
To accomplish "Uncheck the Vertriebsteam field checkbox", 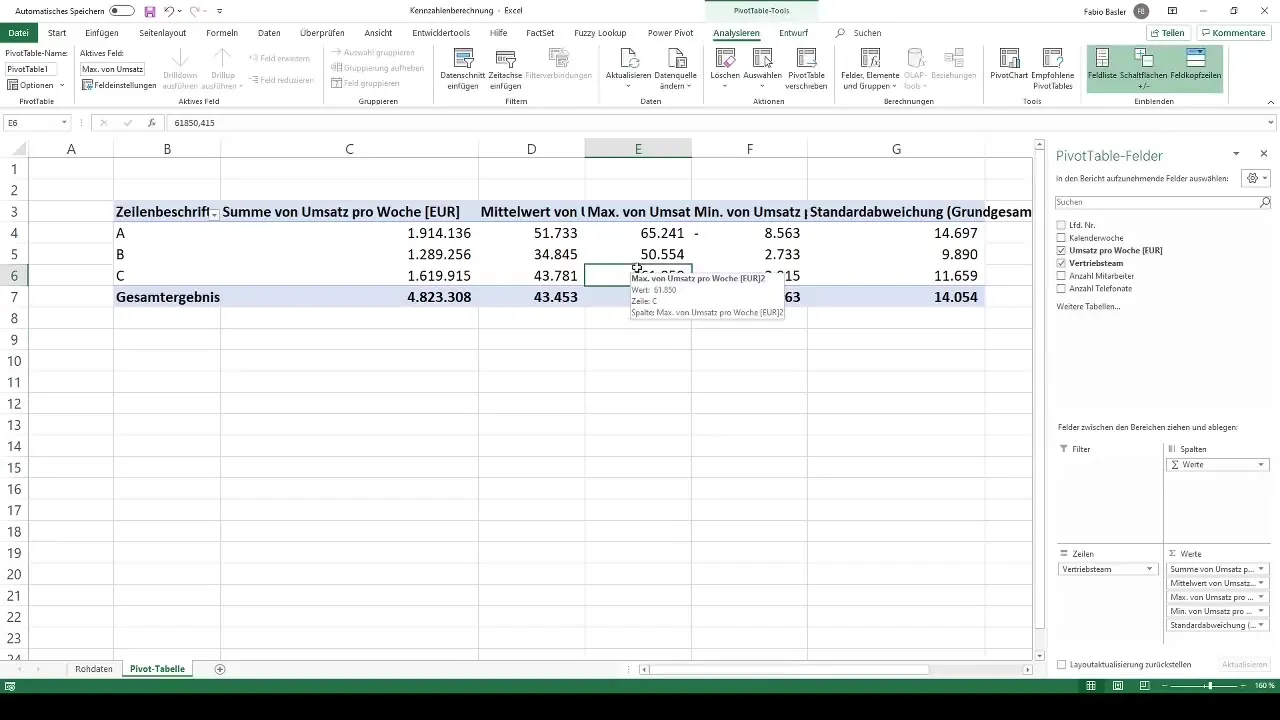I will click(x=1061, y=263).
